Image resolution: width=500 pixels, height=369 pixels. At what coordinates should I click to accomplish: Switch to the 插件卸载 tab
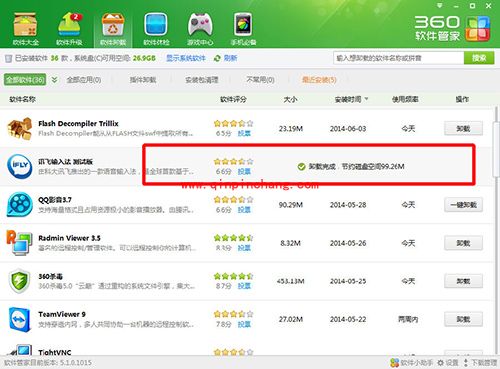[x=143, y=80]
